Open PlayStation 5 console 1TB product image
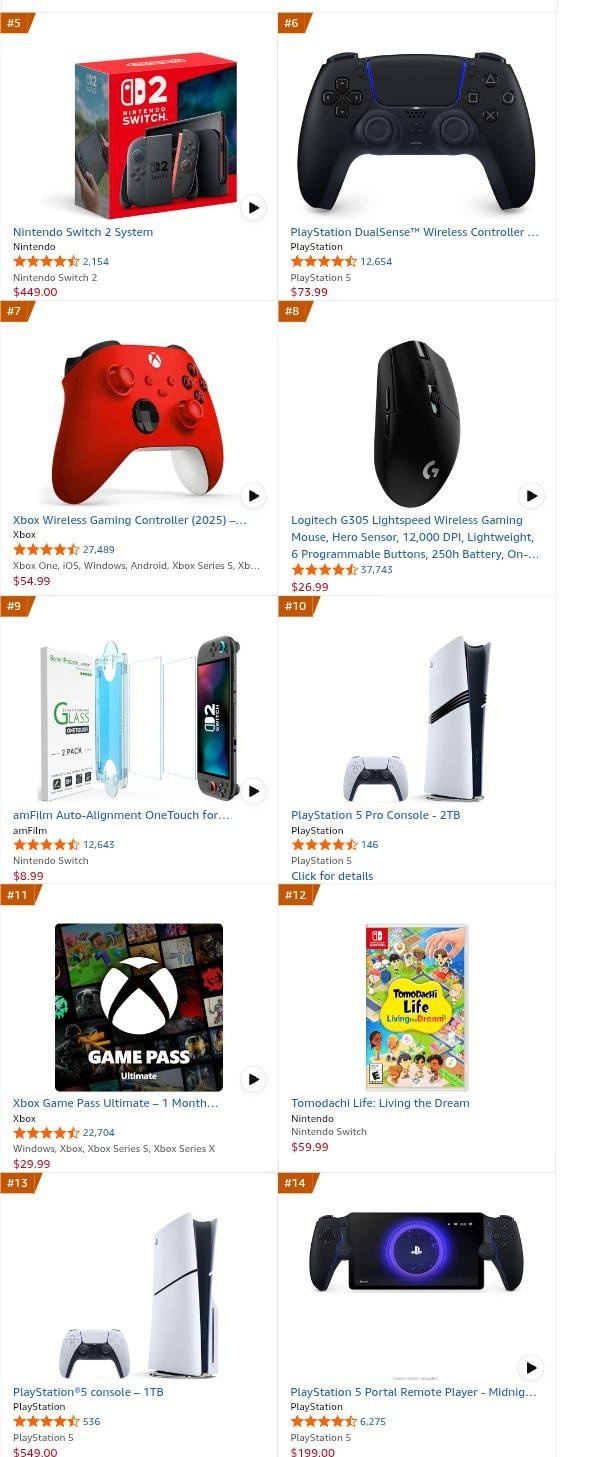 [x=139, y=1296]
